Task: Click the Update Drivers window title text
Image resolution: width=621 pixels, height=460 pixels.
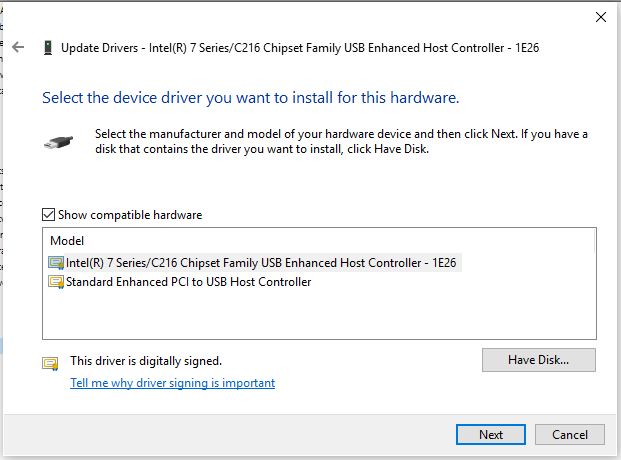Action: click(300, 48)
